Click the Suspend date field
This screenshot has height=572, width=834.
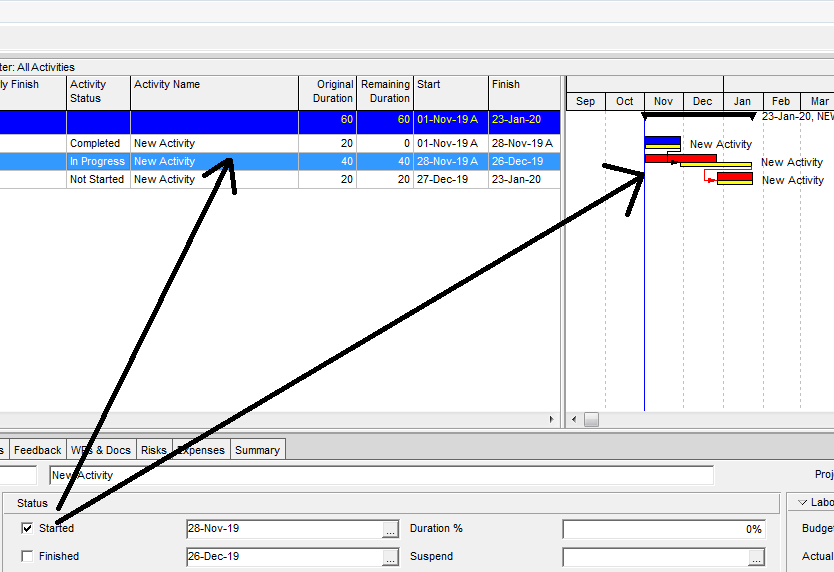[655, 557]
